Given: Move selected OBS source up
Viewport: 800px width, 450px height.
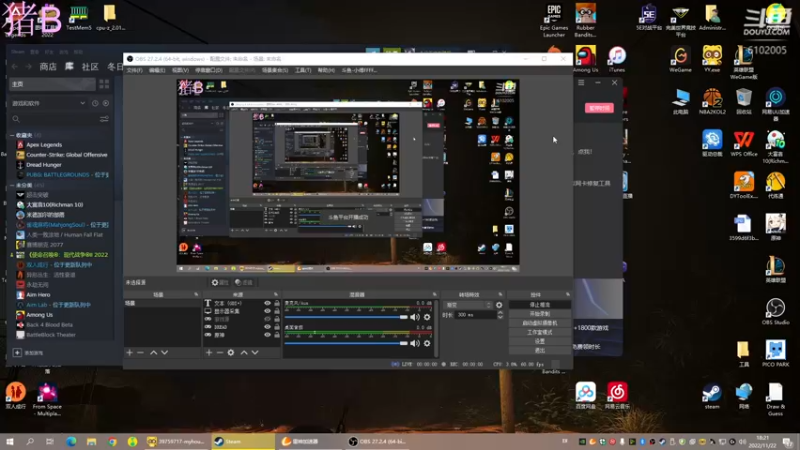Looking at the screenshot, I should pos(244,353).
